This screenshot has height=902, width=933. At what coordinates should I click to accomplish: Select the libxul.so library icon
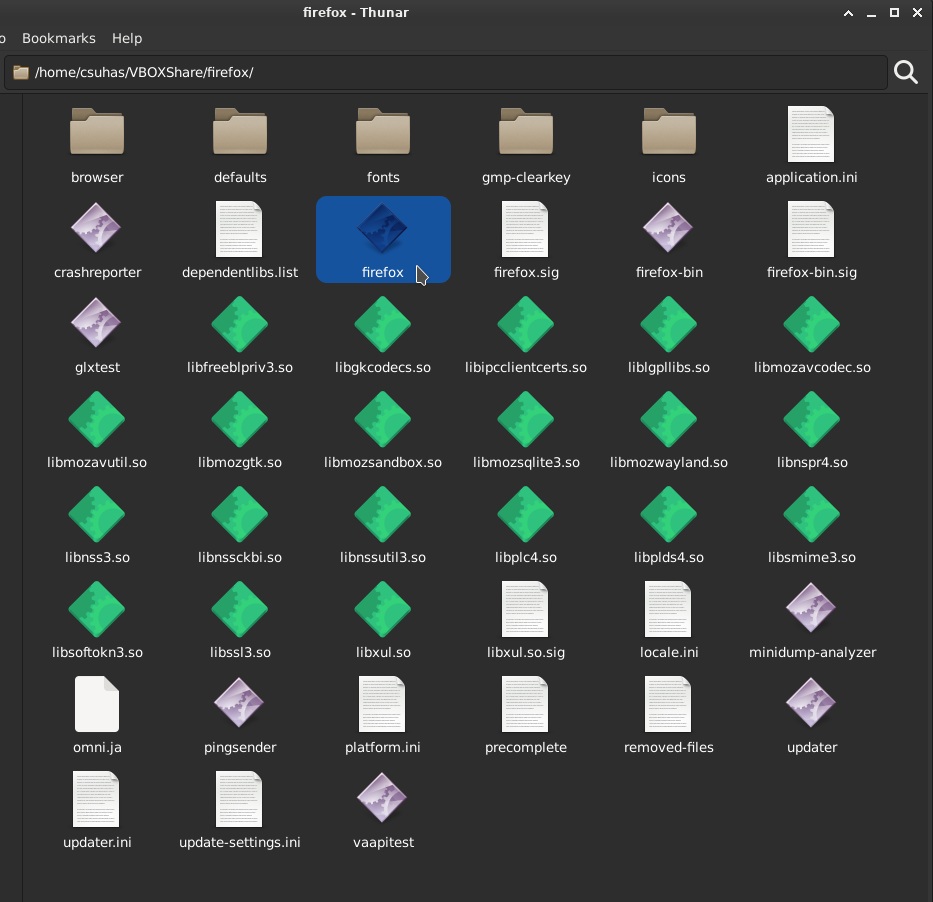pyautogui.click(x=383, y=610)
